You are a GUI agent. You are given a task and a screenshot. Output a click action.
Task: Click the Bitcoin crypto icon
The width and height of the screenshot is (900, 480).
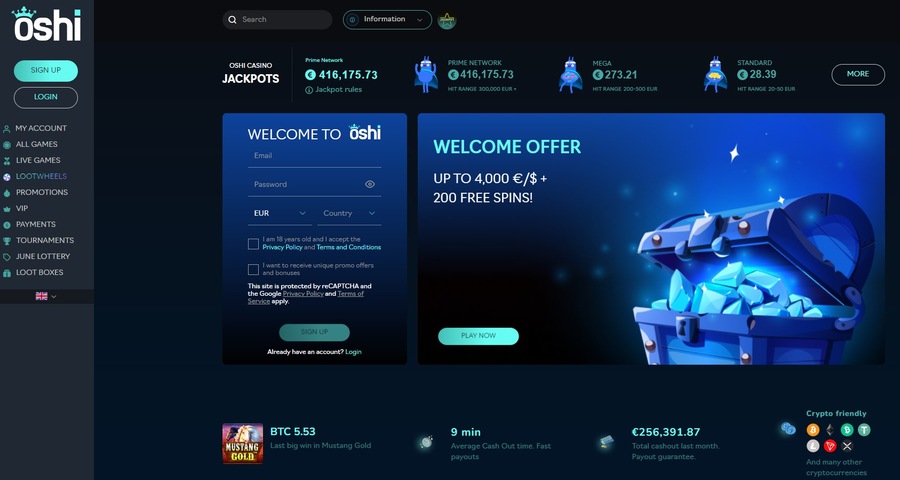813,429
